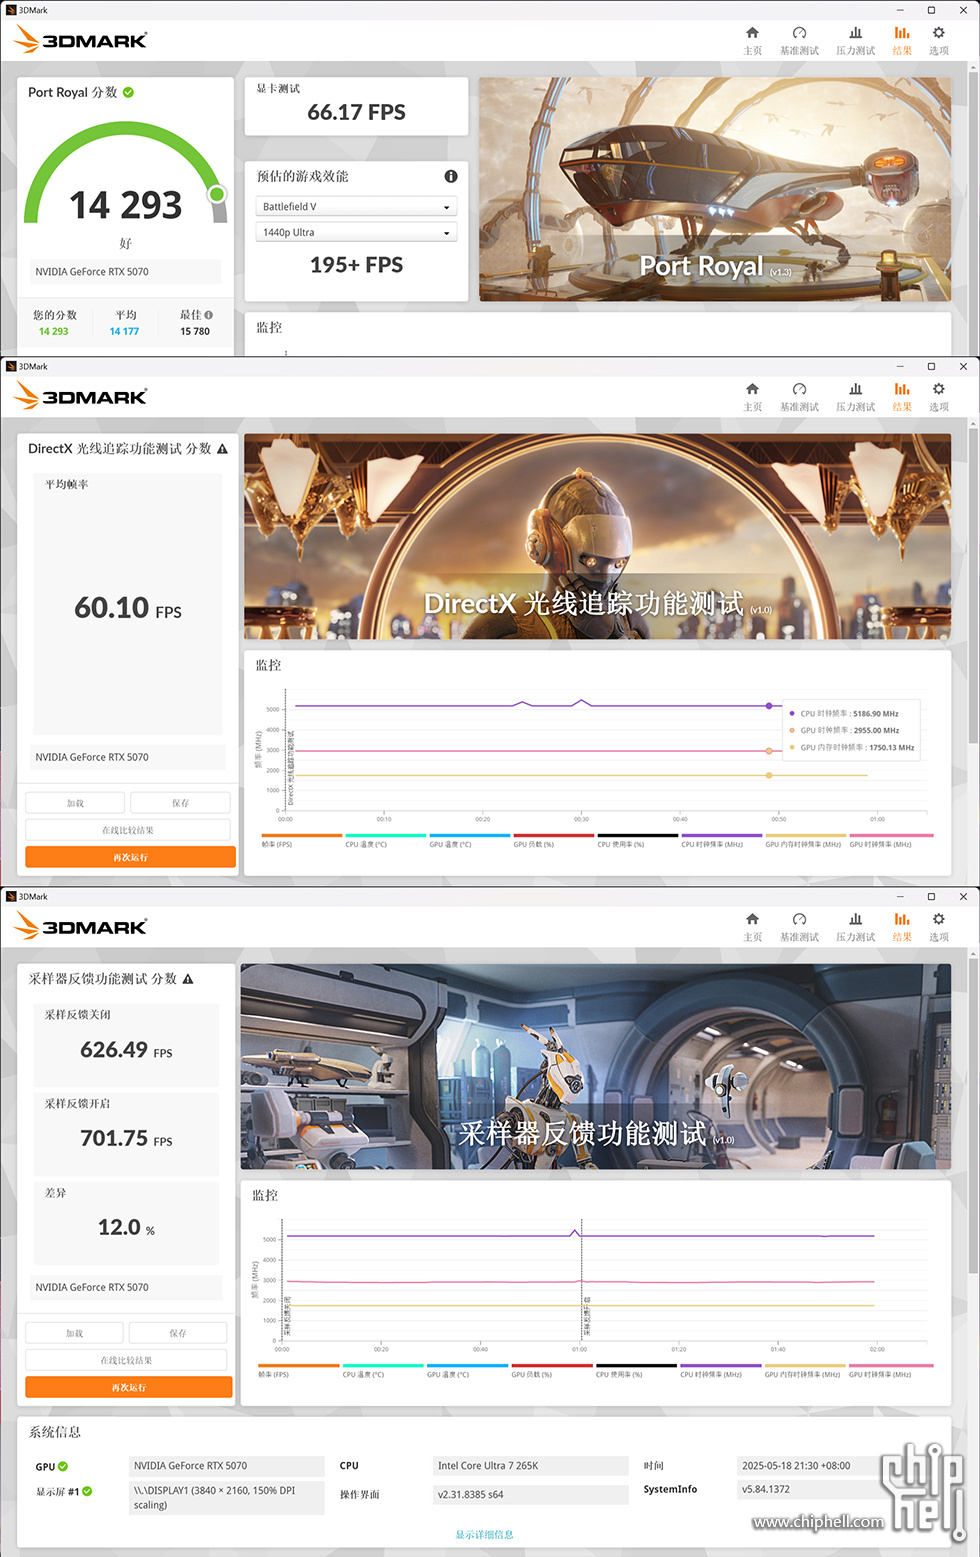Click warning icon beside DirectX 光线追踪功能测试 分数

coord(222,449)
